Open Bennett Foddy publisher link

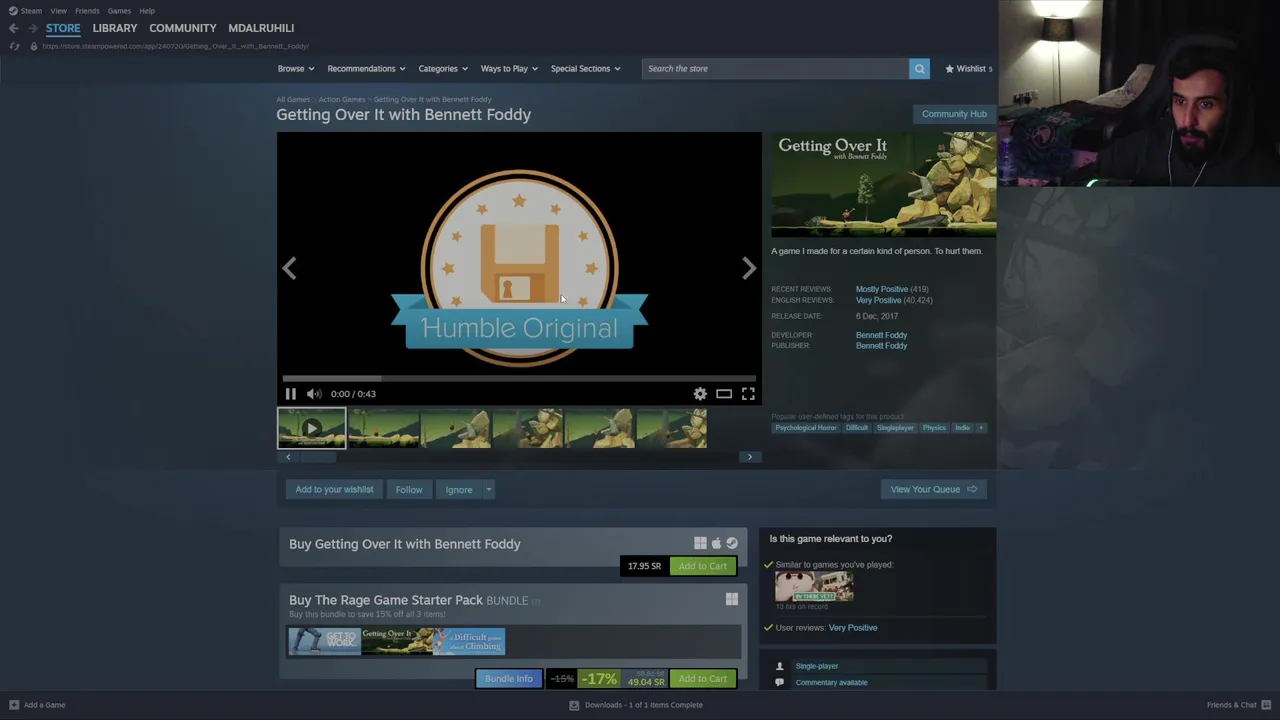click(881, 346)
